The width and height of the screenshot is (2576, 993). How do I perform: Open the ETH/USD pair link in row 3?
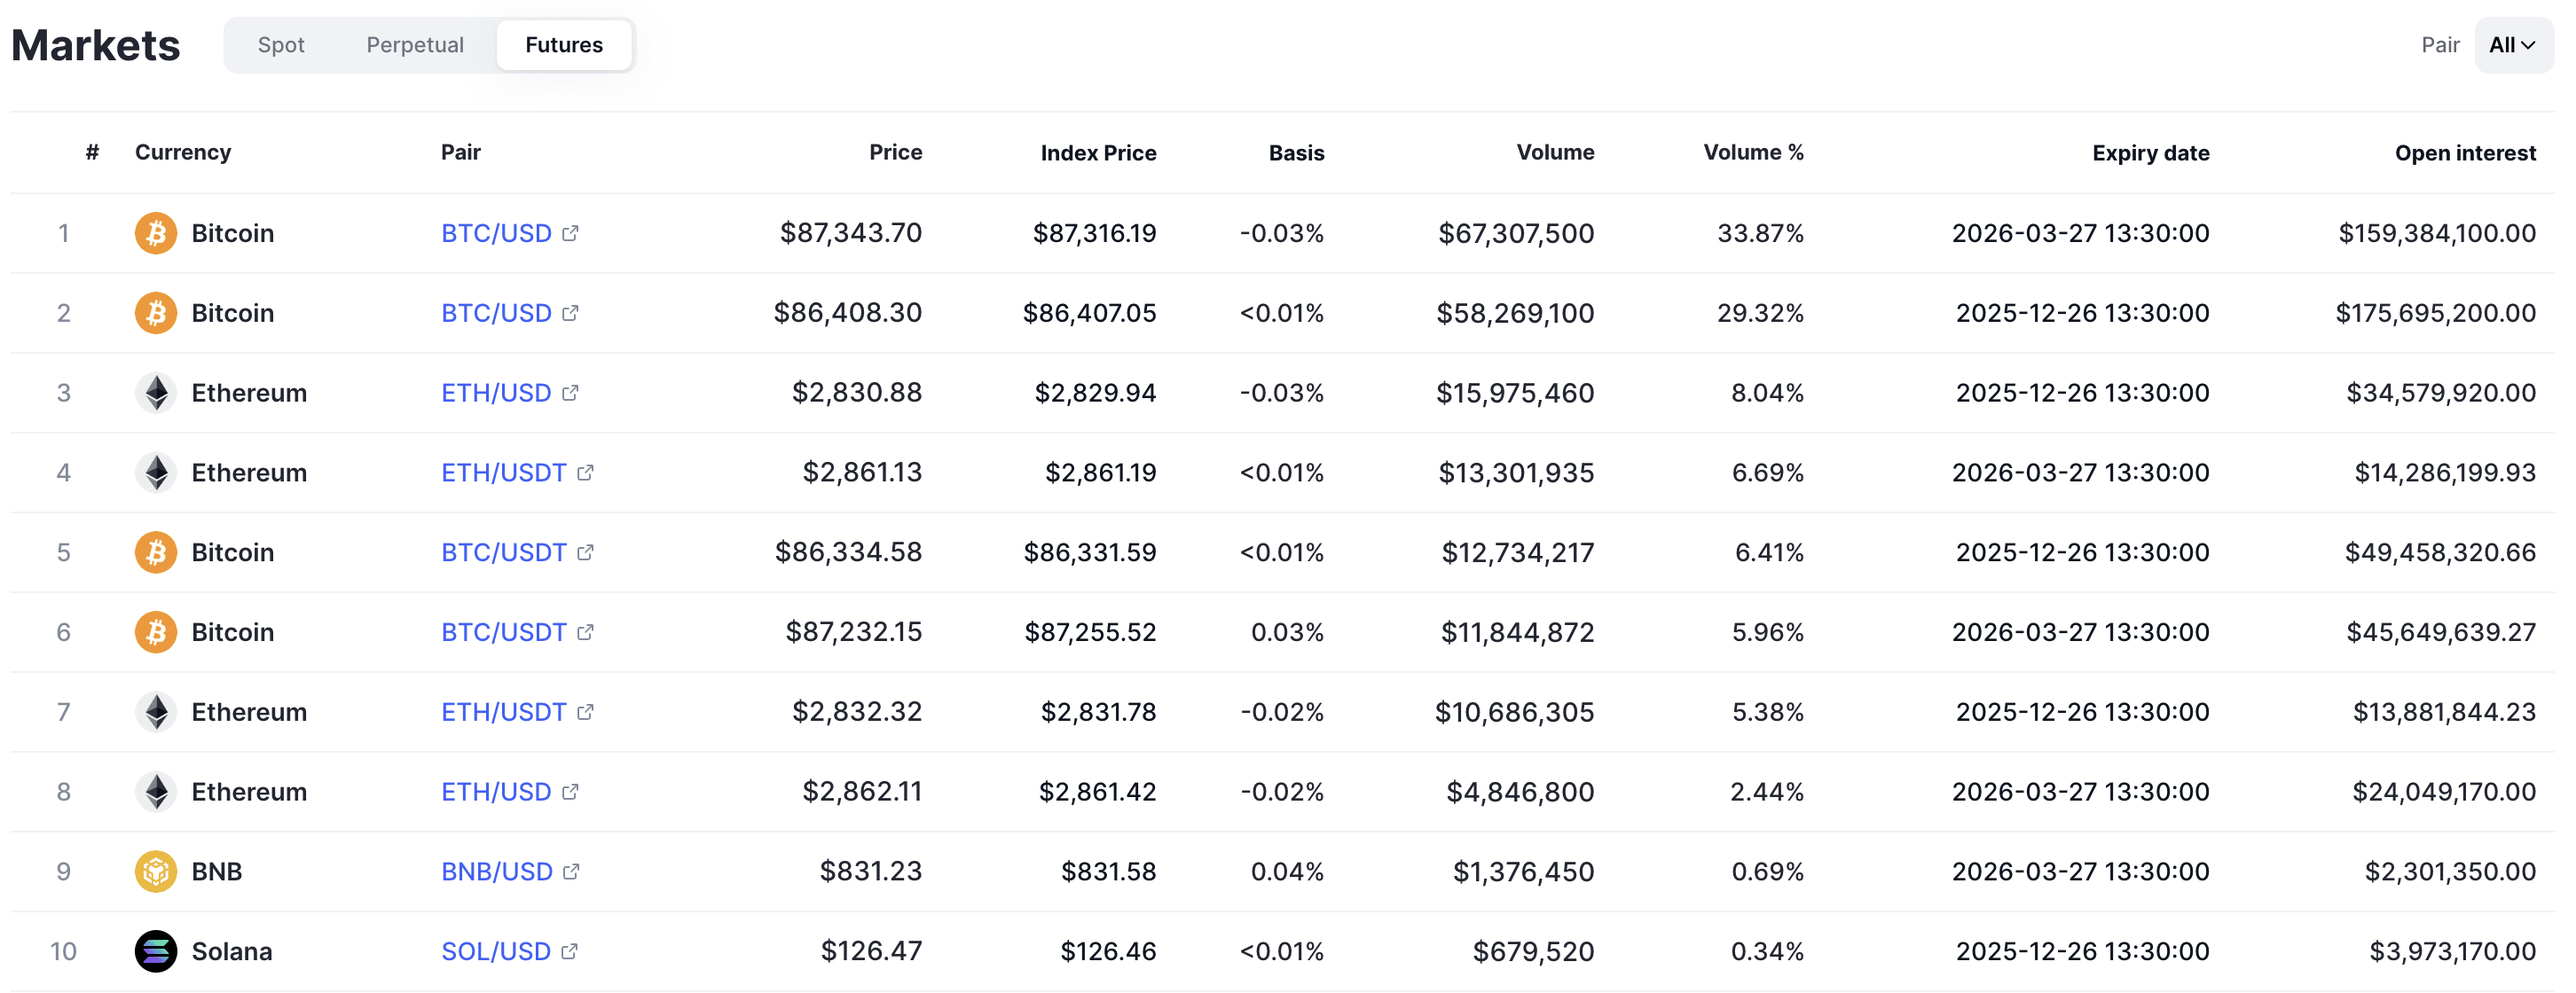[x=496, y=393]
